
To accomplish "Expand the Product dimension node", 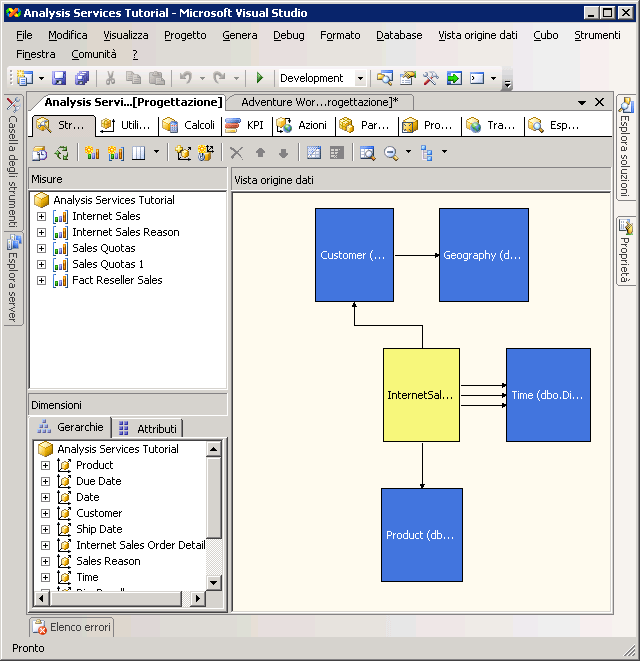I will point(46,465).
